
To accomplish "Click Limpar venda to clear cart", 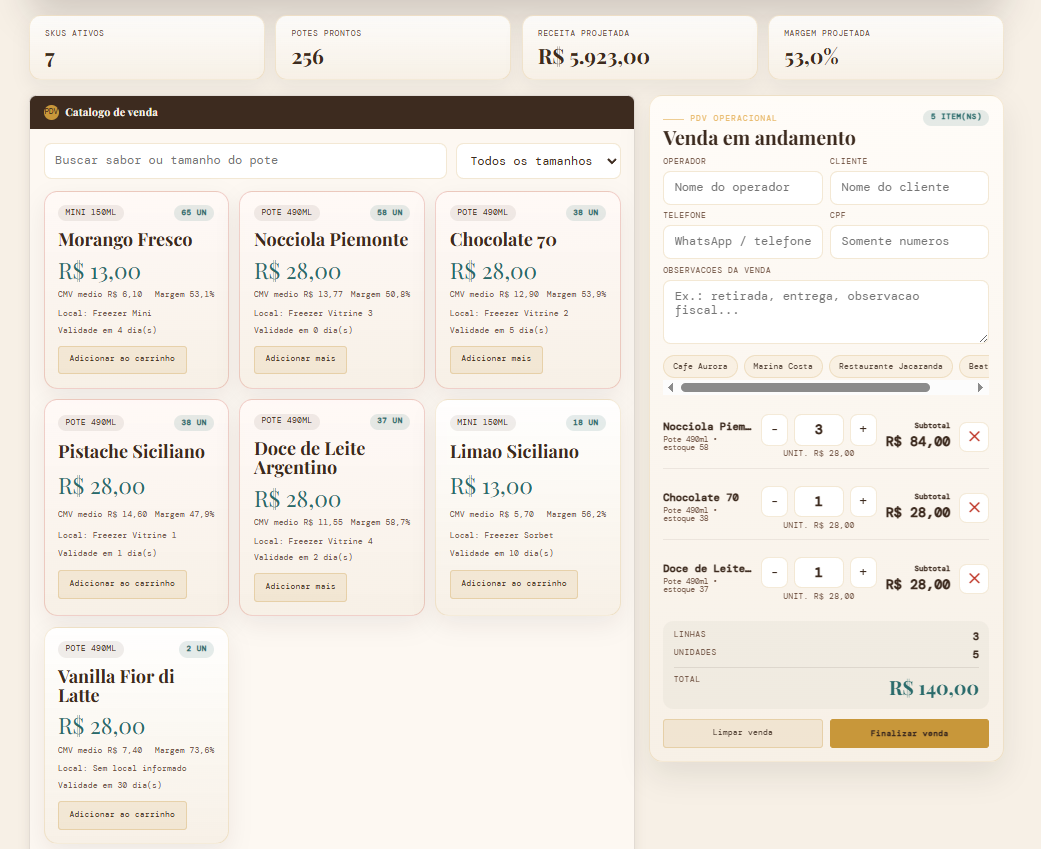I will [x=742, y=733].
